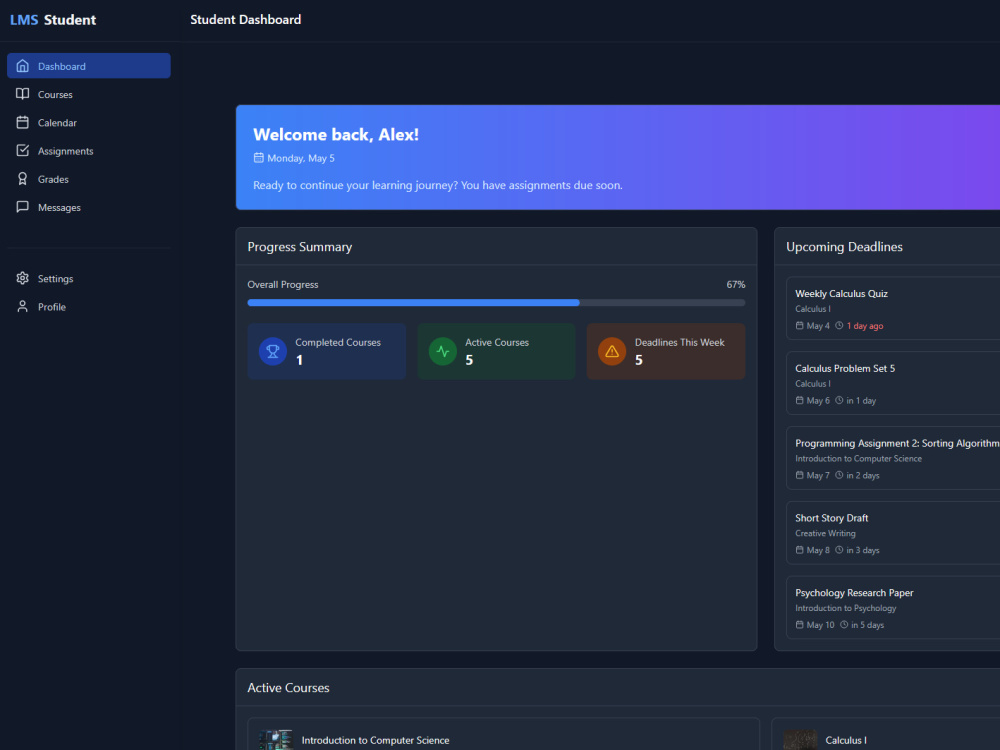
Task: Click the Profile person icon
Action: coord(22,306)
